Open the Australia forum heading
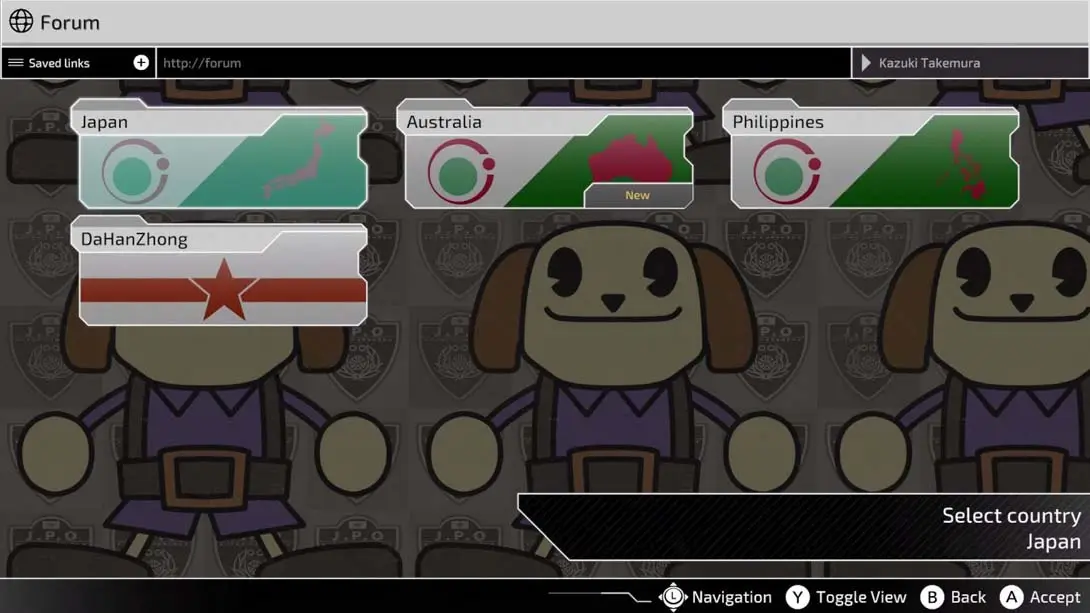This screenshot has height=613, width=1090. coord(444,122)
